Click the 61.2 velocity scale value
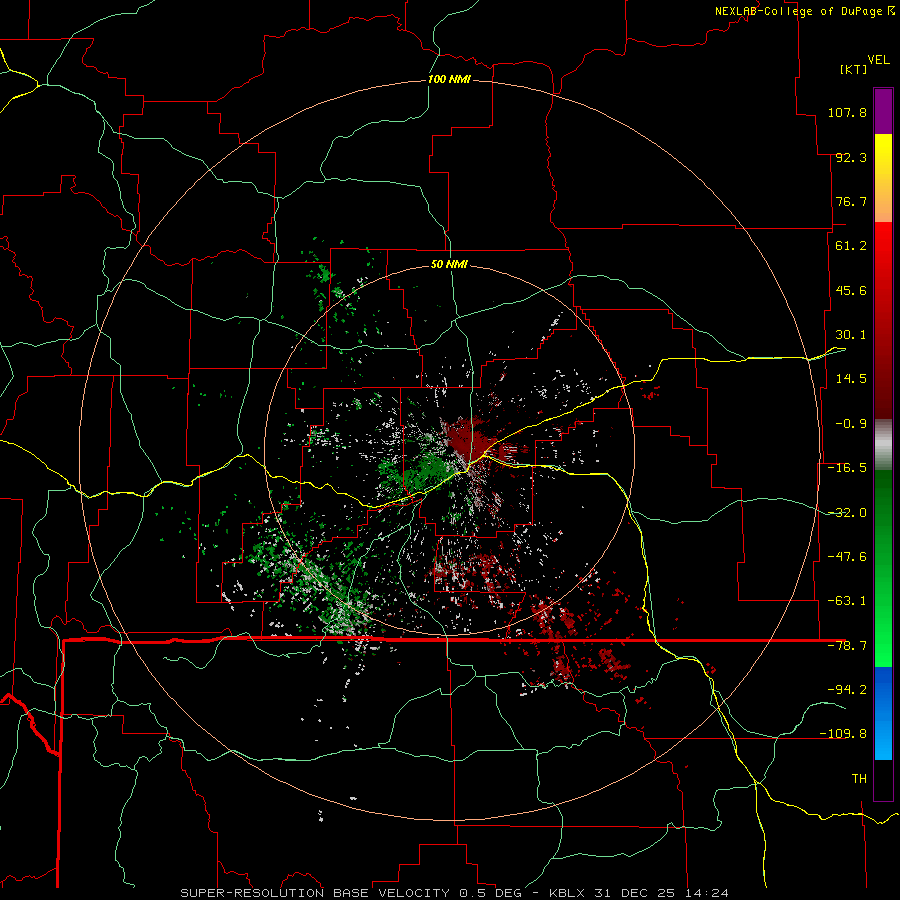Screen dimensions: 900x900 851,246
